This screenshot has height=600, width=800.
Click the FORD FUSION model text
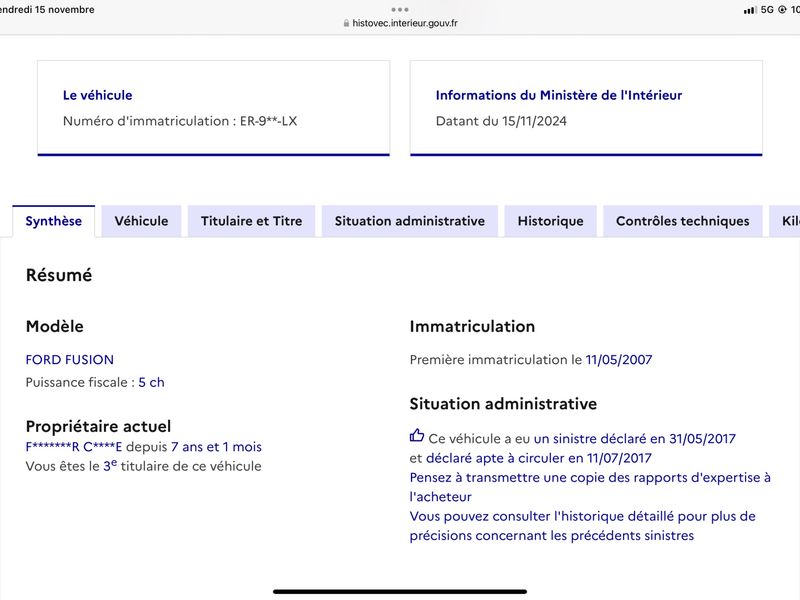click(x=70, y=360)
